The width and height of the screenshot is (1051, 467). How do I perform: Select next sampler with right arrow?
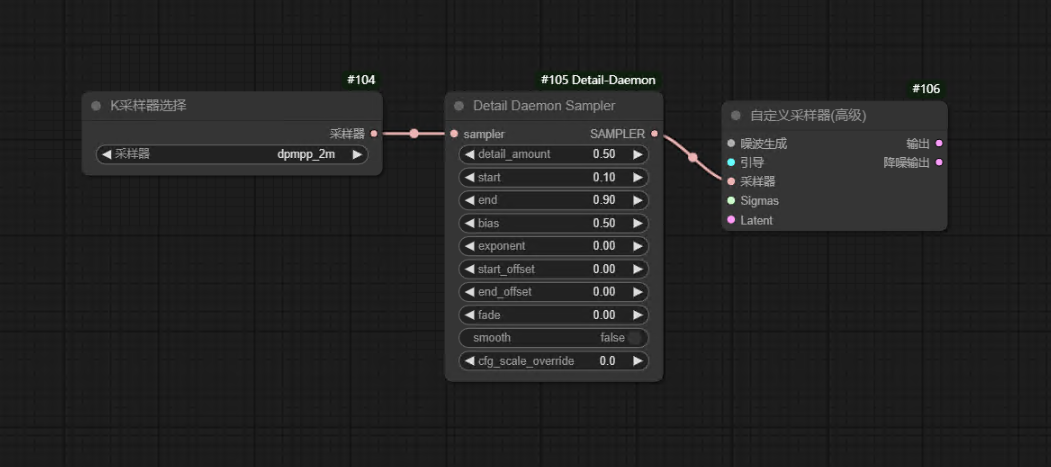357,155
